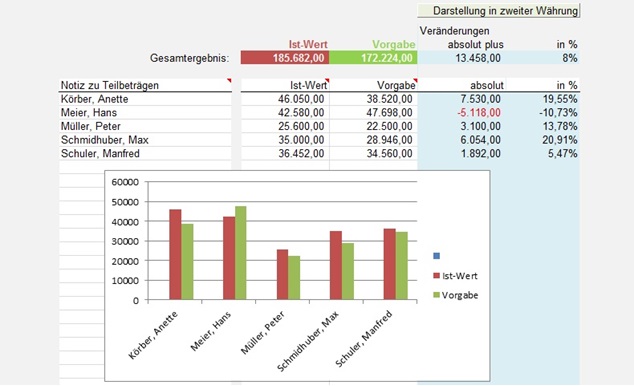Click the comment marker on Vorgabe column header
Image resolution: width=634 pixels, height=386 pixels.
tap(415, 80)
